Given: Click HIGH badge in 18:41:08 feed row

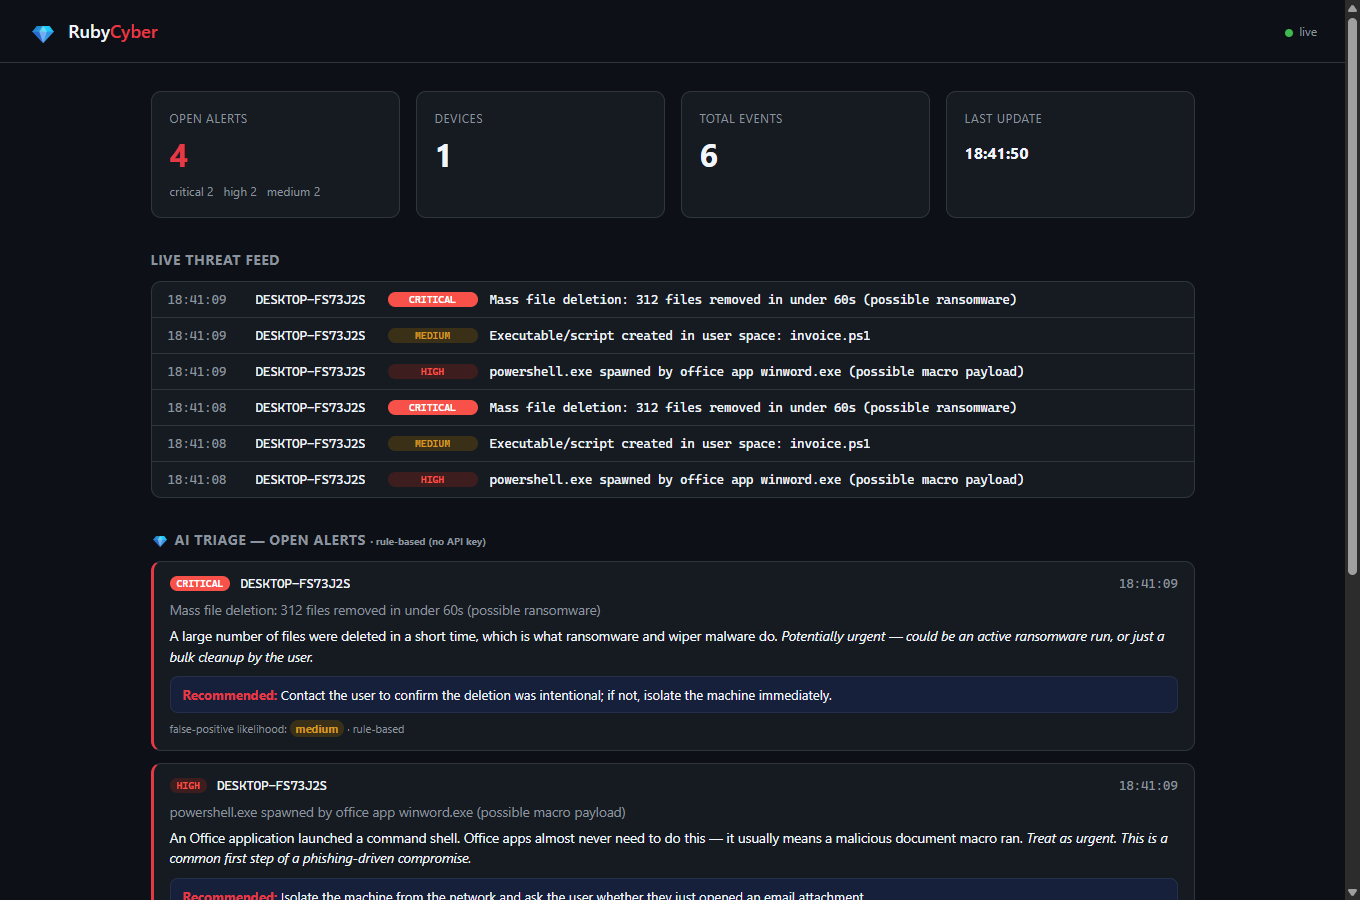Looking at the screenshot, I should point(433,480).
